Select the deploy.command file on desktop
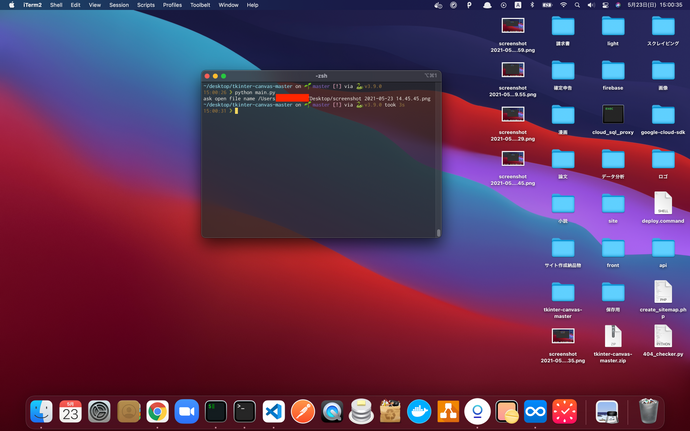 662,203
